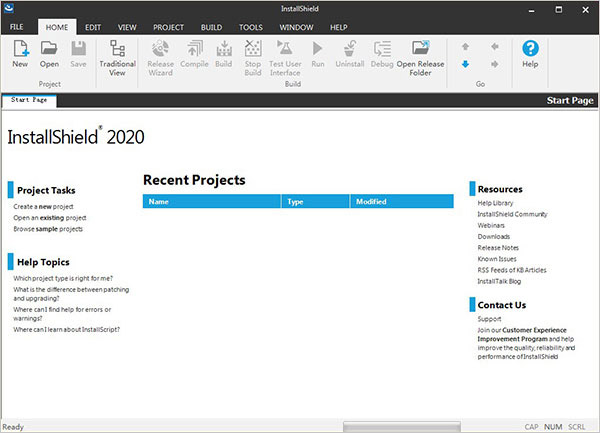600x433 pixels.
Task: Open the Help Library resource link
Action: click(x=496, y=203)
